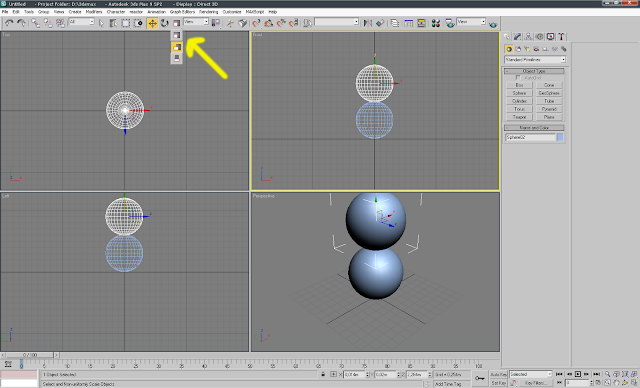Click the Box primitive button
This screenshot has width=640, height=388.
519,85
